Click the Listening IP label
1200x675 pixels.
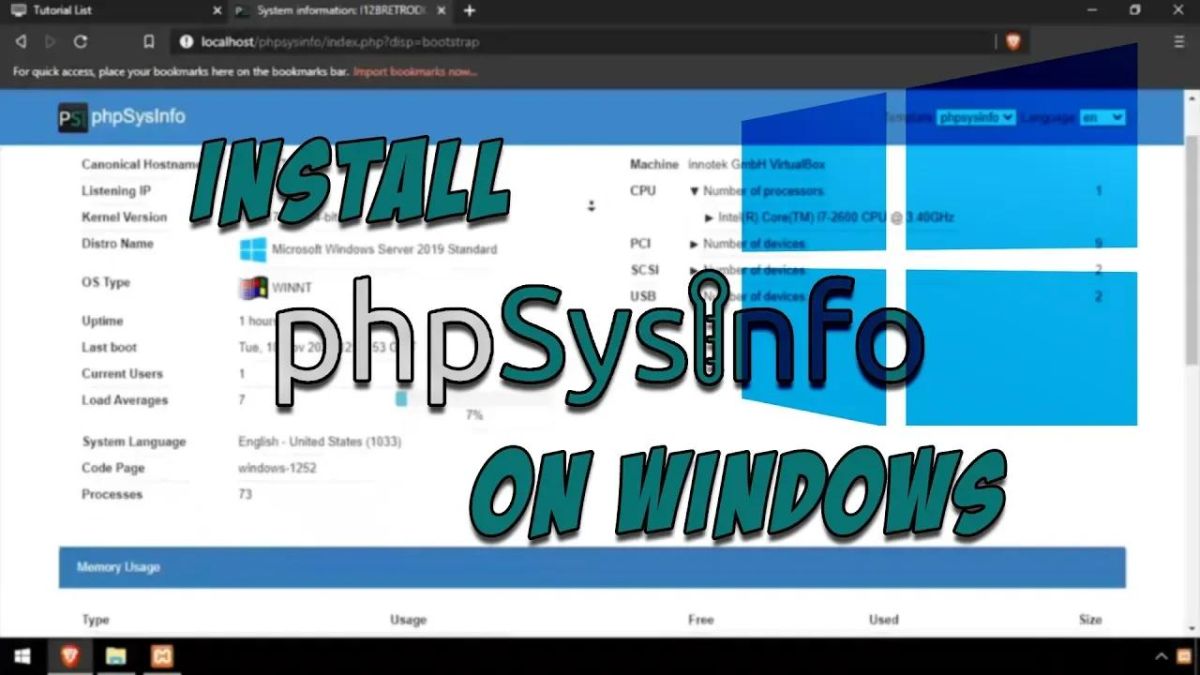(x=116, y=190)
